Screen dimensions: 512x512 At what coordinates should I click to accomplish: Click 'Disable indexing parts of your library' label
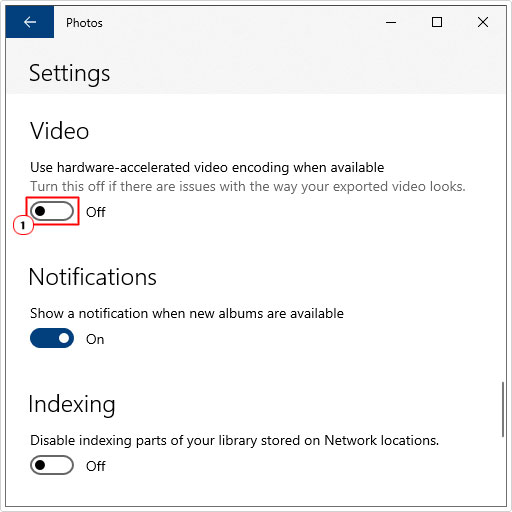pyautogui.click(x=234, y=441)
